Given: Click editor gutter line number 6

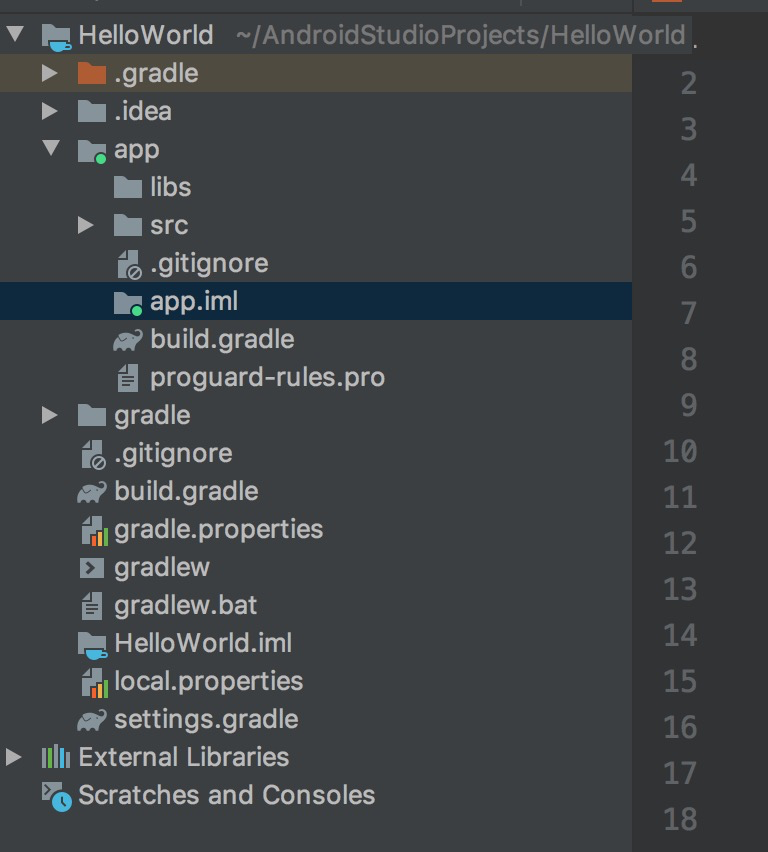Looking at the screenshot, I should (689, 267).
